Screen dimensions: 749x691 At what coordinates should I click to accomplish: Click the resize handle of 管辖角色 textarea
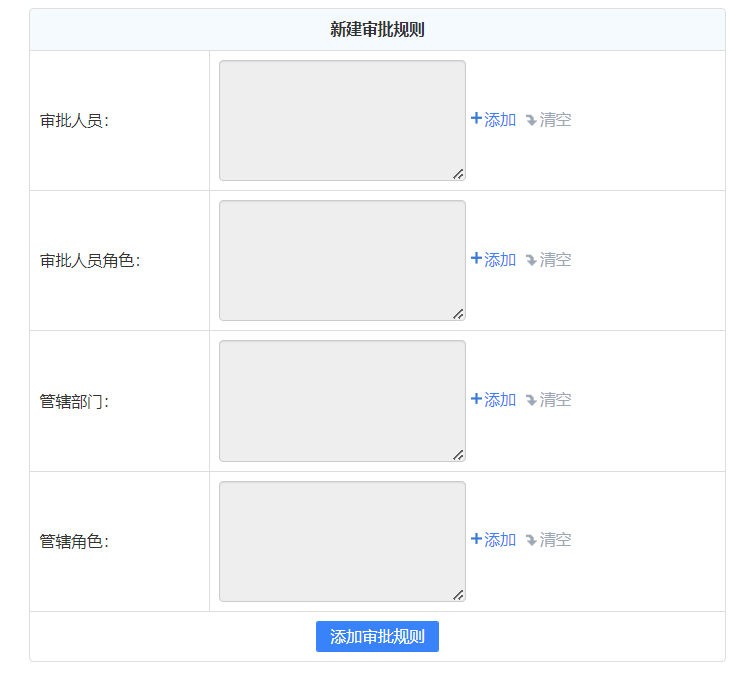coord(458,595)
